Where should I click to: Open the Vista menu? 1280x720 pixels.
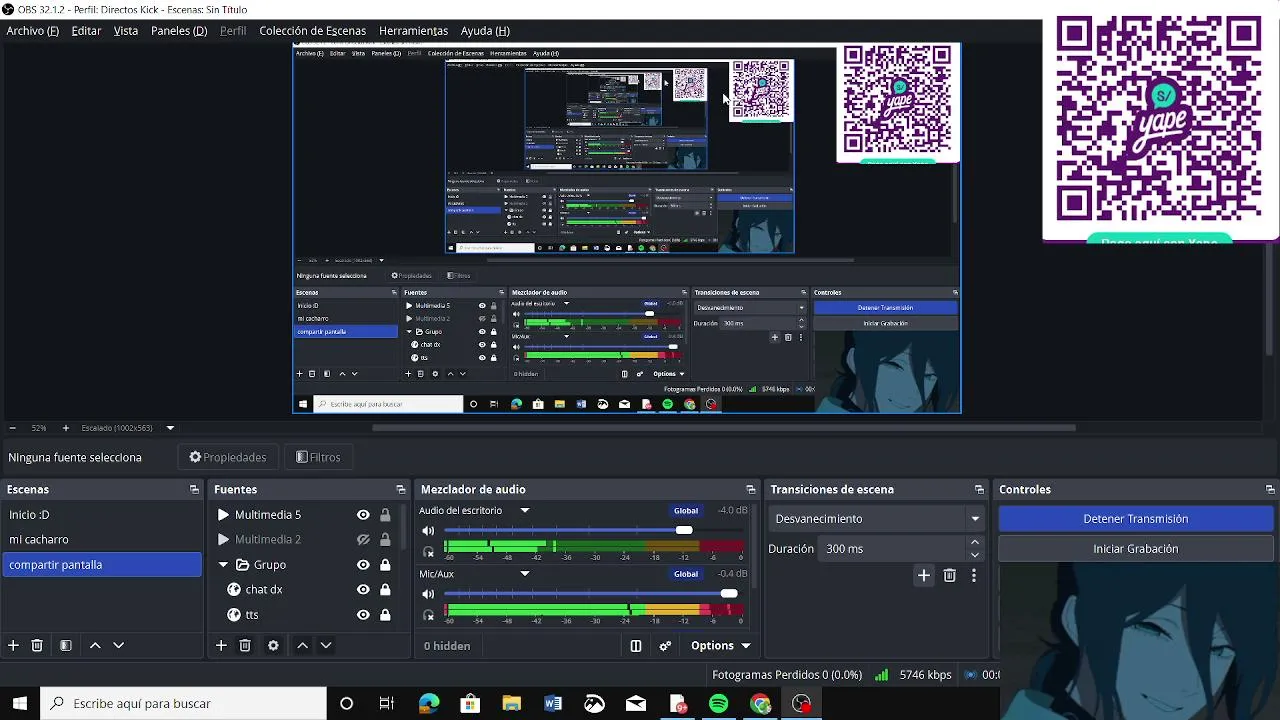(x=126, y=31)
